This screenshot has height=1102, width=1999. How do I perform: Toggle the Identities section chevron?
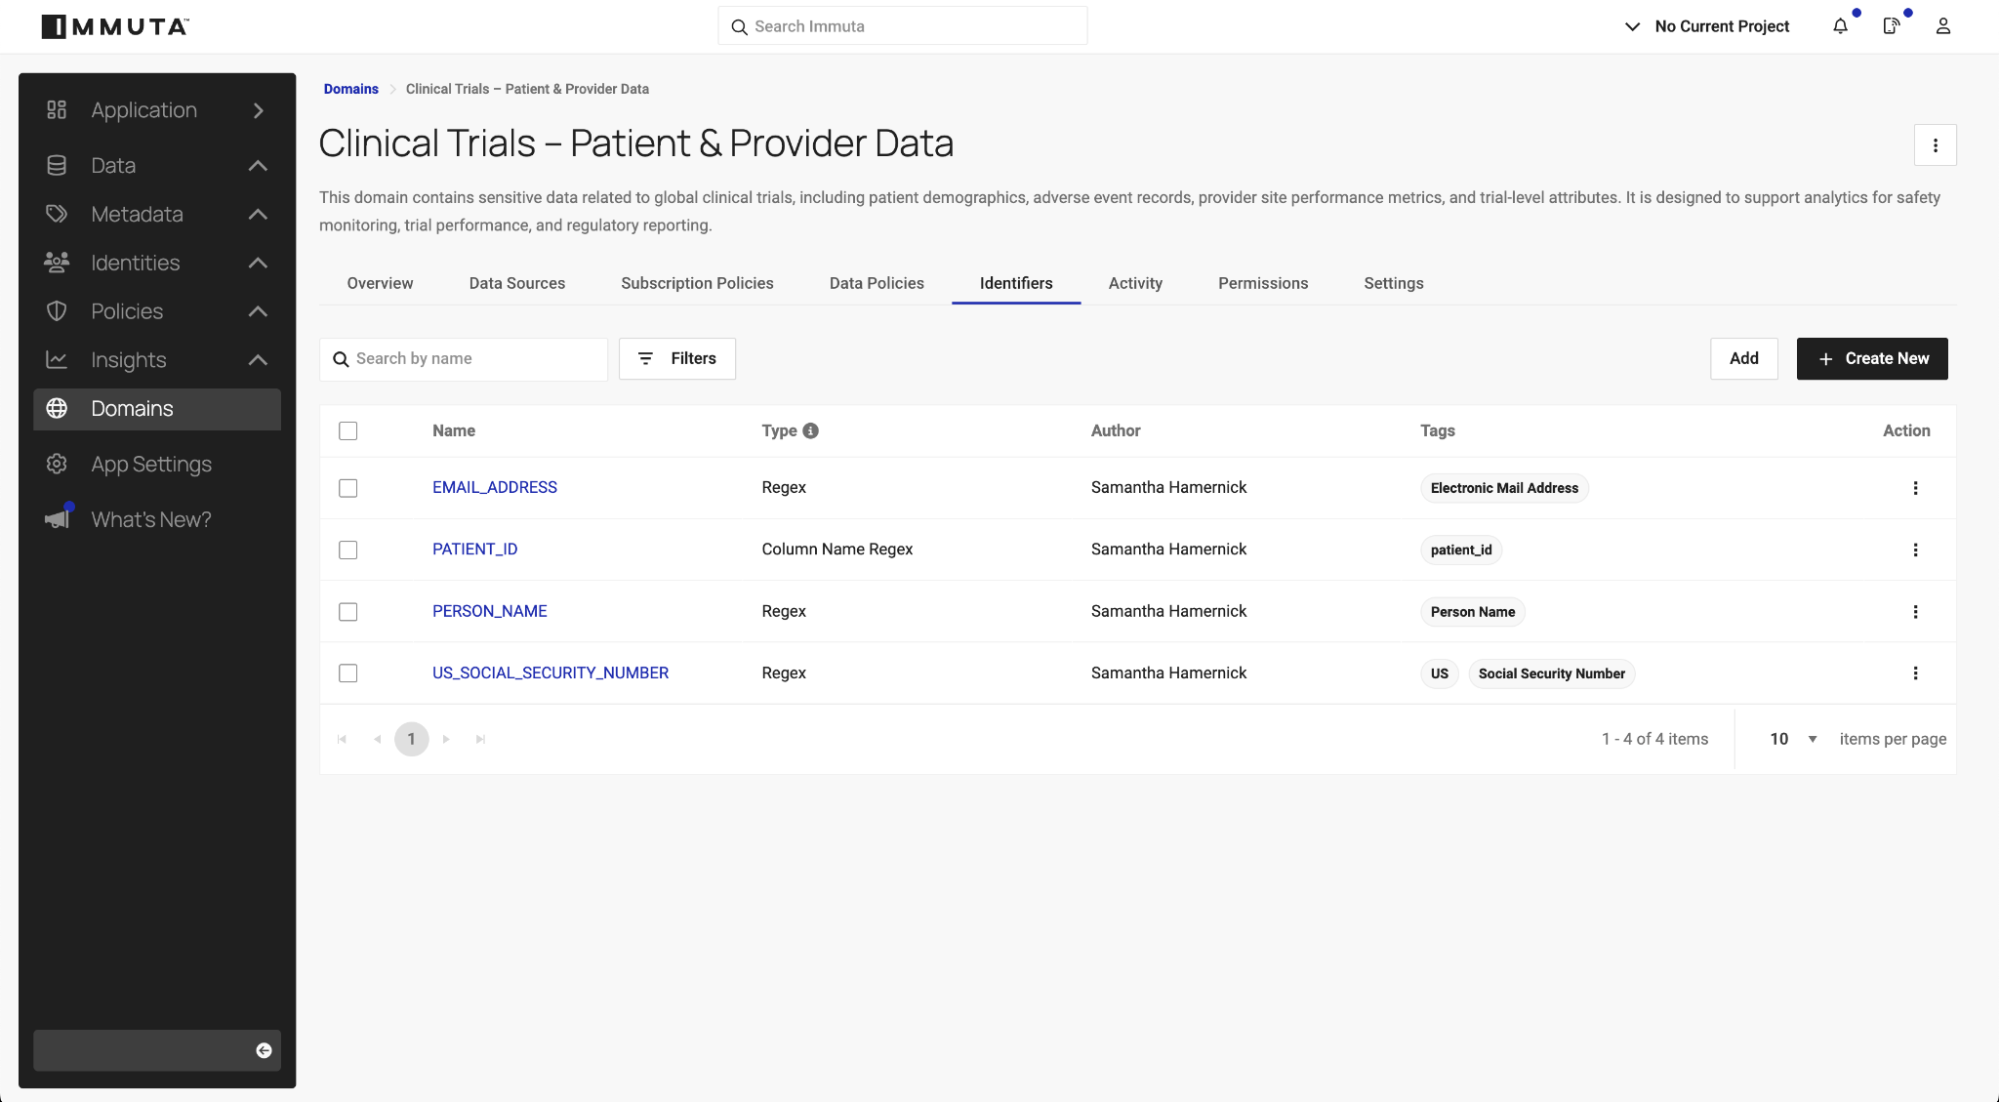pyautogui.click(x=258, y=262)
